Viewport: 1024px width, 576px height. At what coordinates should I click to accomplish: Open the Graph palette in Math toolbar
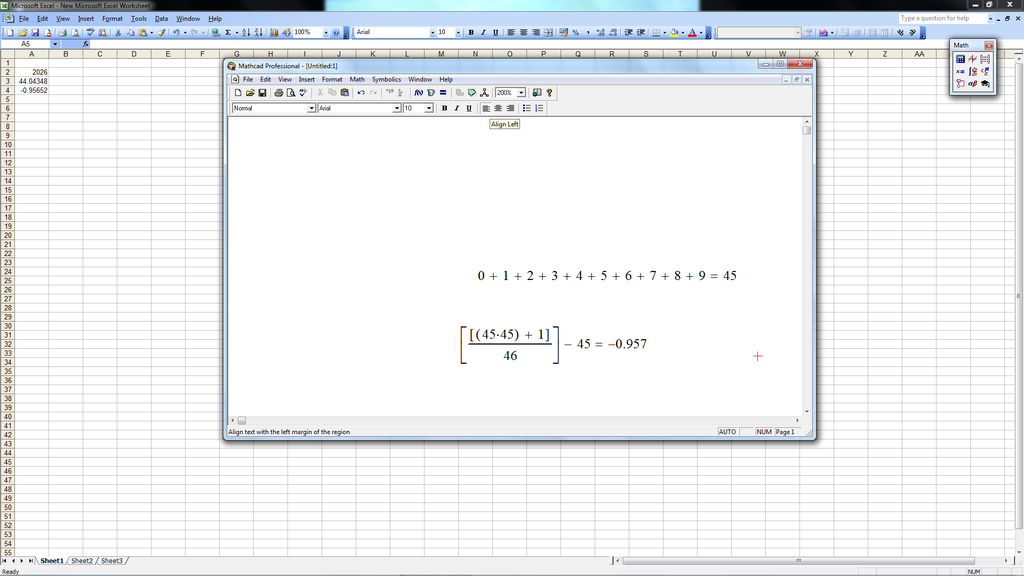tap(972, 59)
